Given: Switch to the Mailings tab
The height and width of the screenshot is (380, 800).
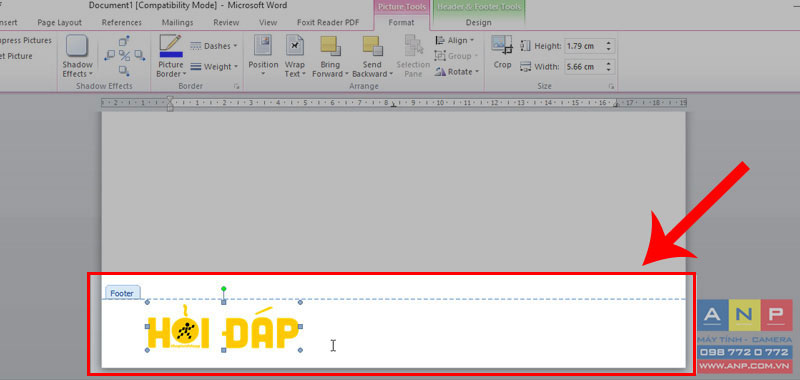Looking at the screenshot, I should coord(178,22).
